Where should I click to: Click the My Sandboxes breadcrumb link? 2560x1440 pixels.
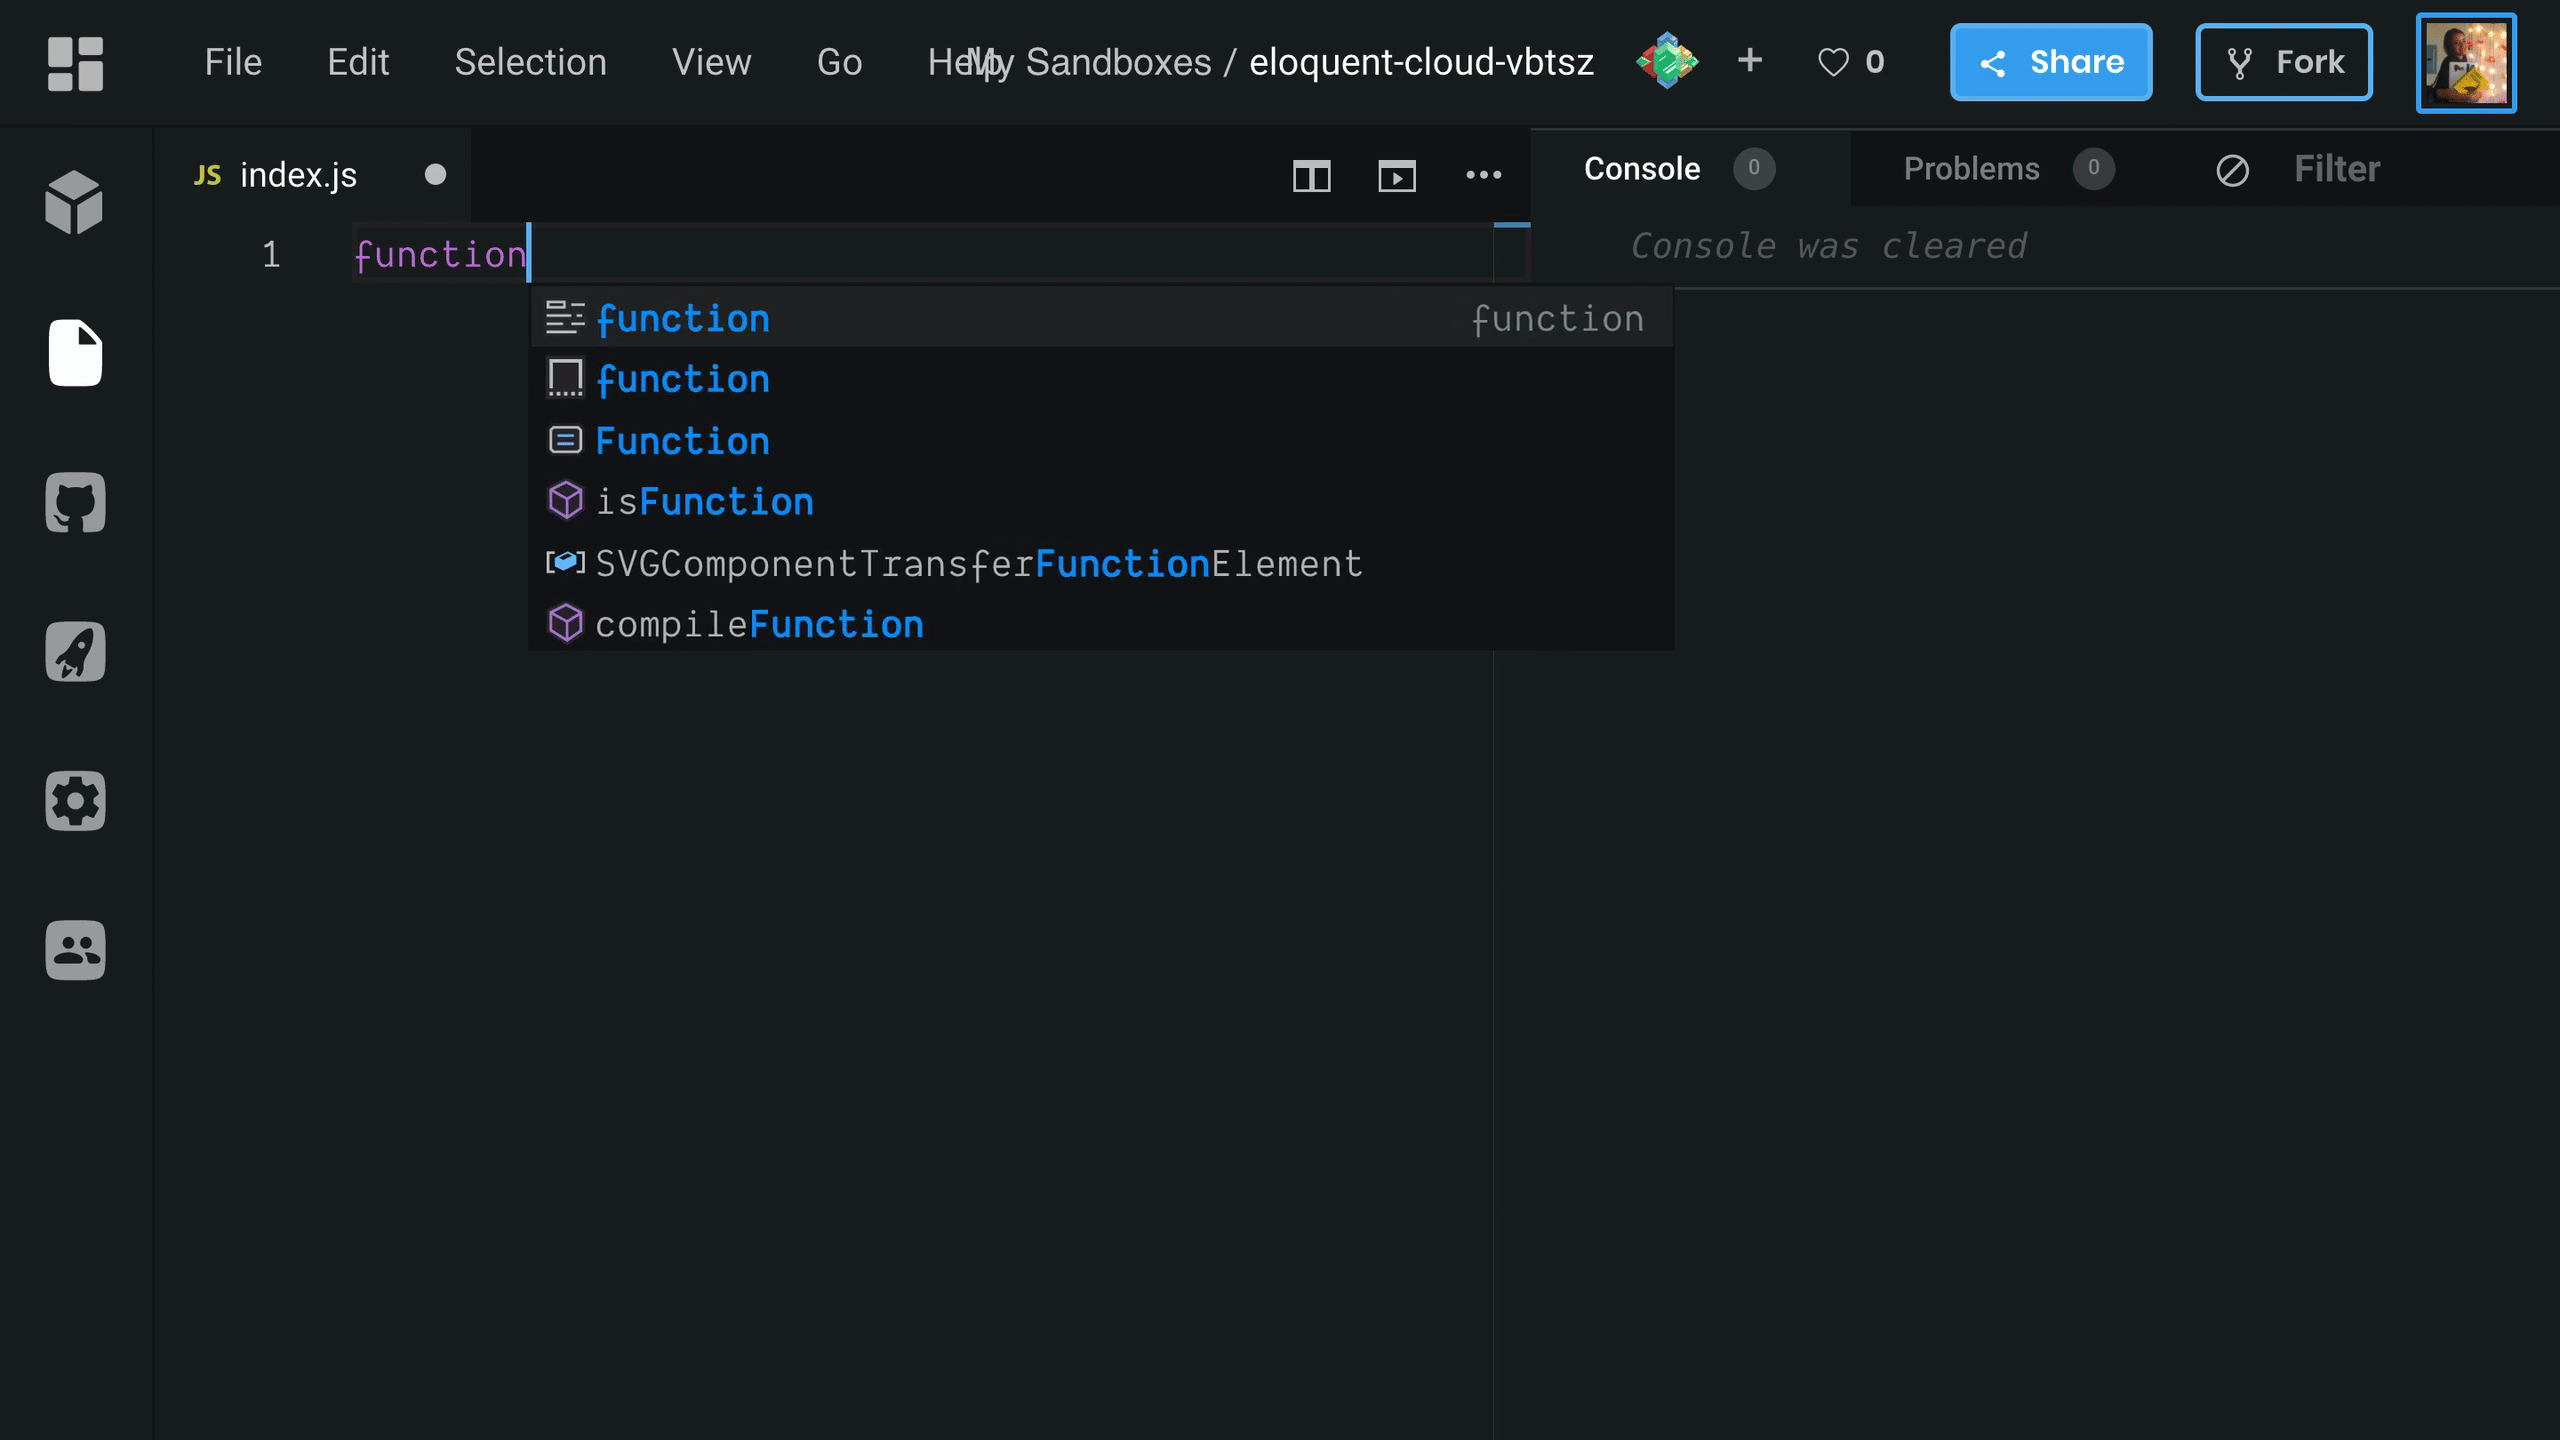click(1089, 62)
